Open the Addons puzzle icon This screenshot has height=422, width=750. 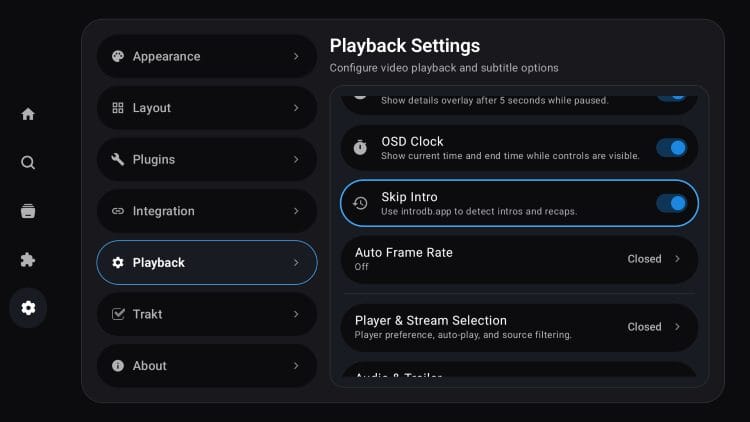click(28, 260)
